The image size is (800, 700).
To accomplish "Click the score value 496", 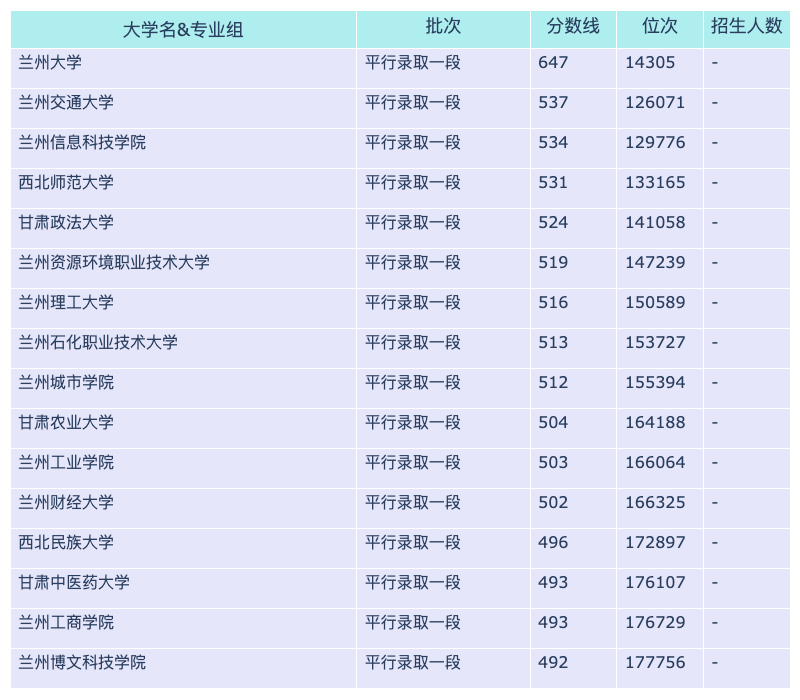I will pyautogui.click(x=553, y=542).
